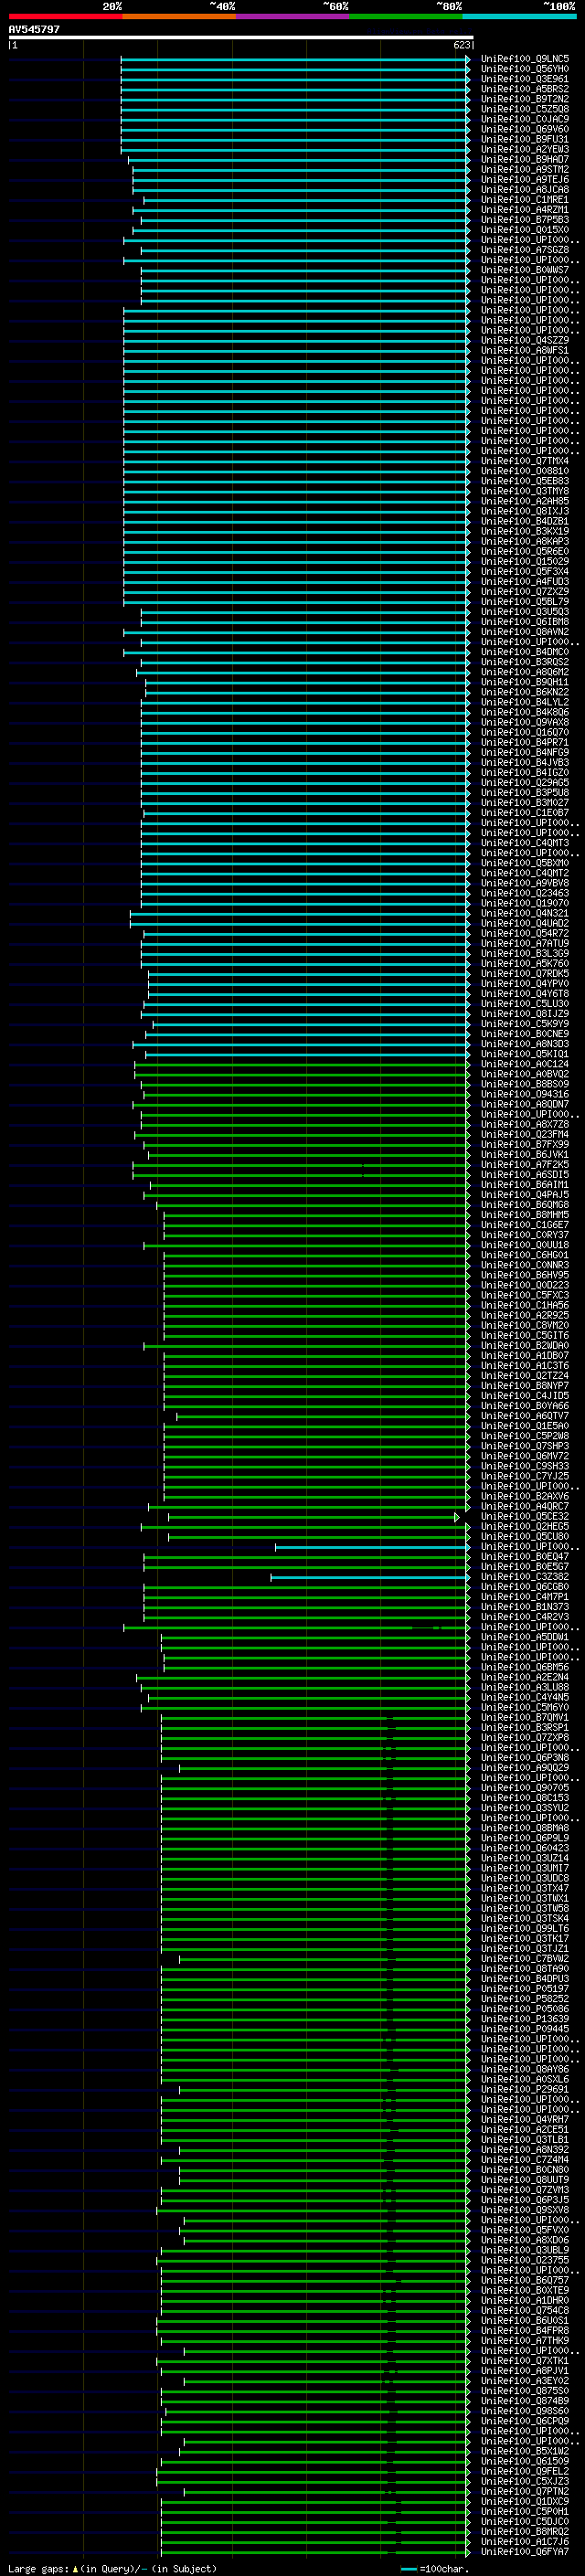Image resolution: width=585 pixels, height=2576 pixels.
Task: Select hit label UniRef100_A1DHR0
Action: tap(524, 2300)
